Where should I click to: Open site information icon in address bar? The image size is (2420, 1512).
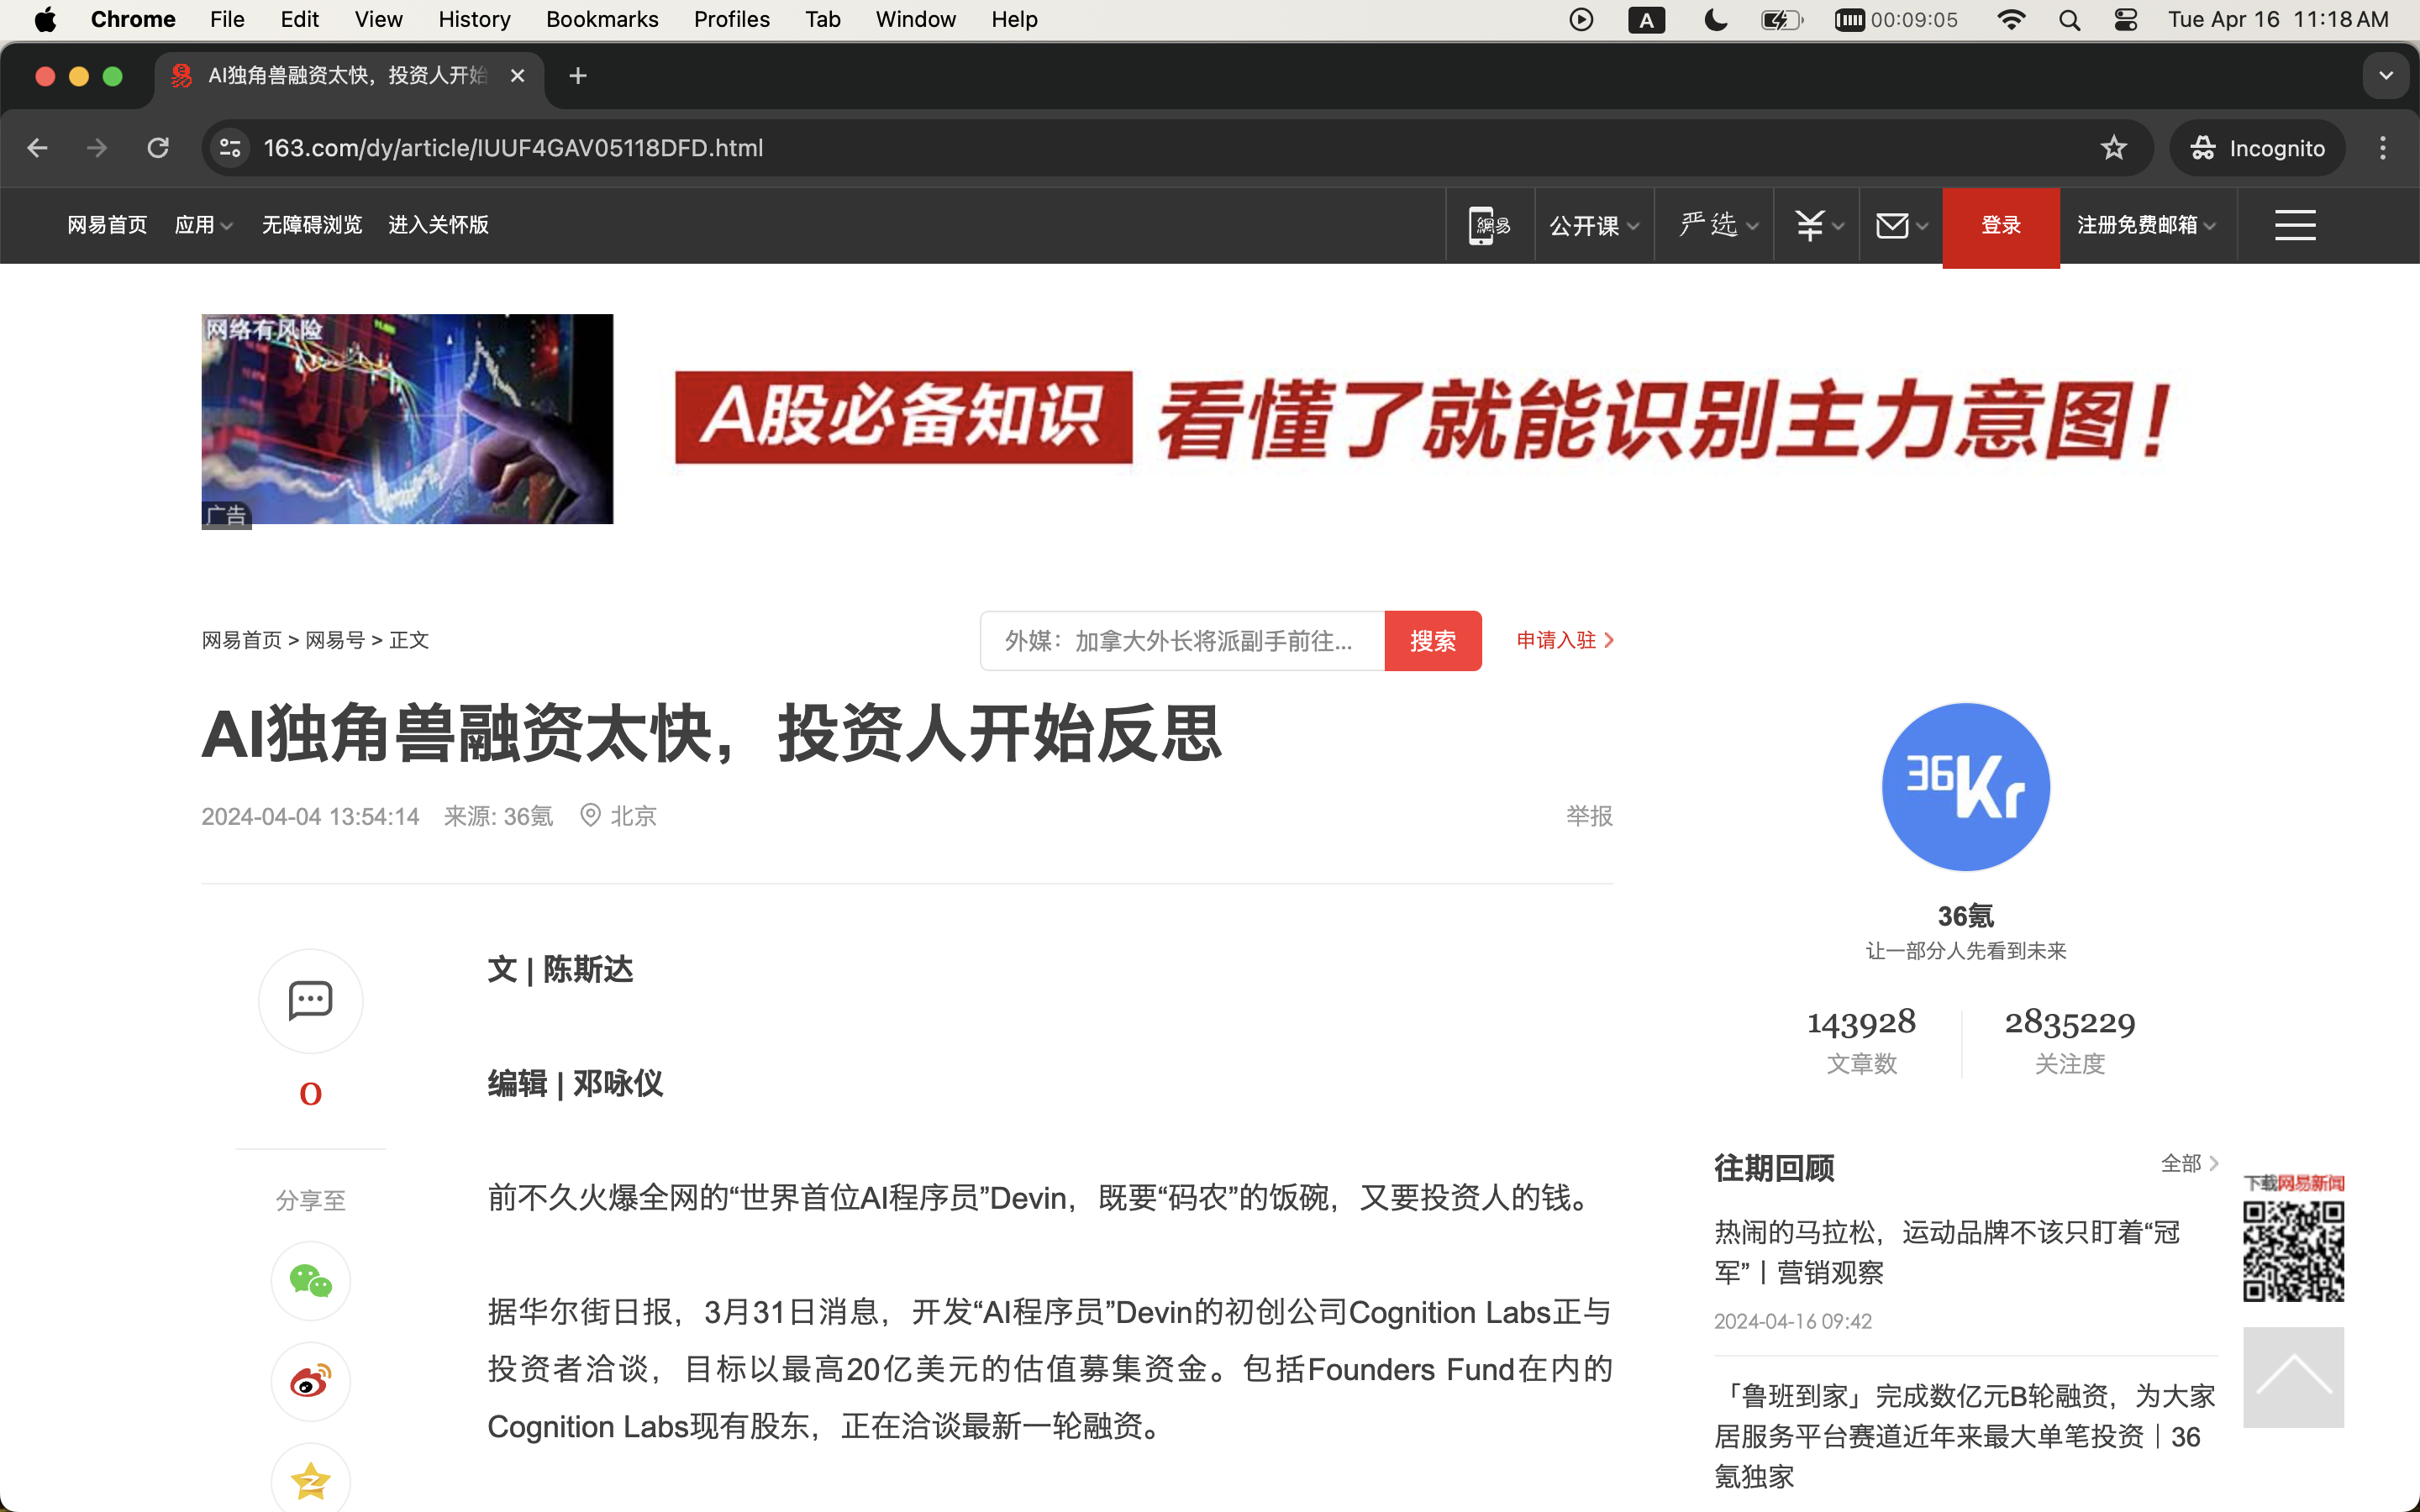[231, 148]
